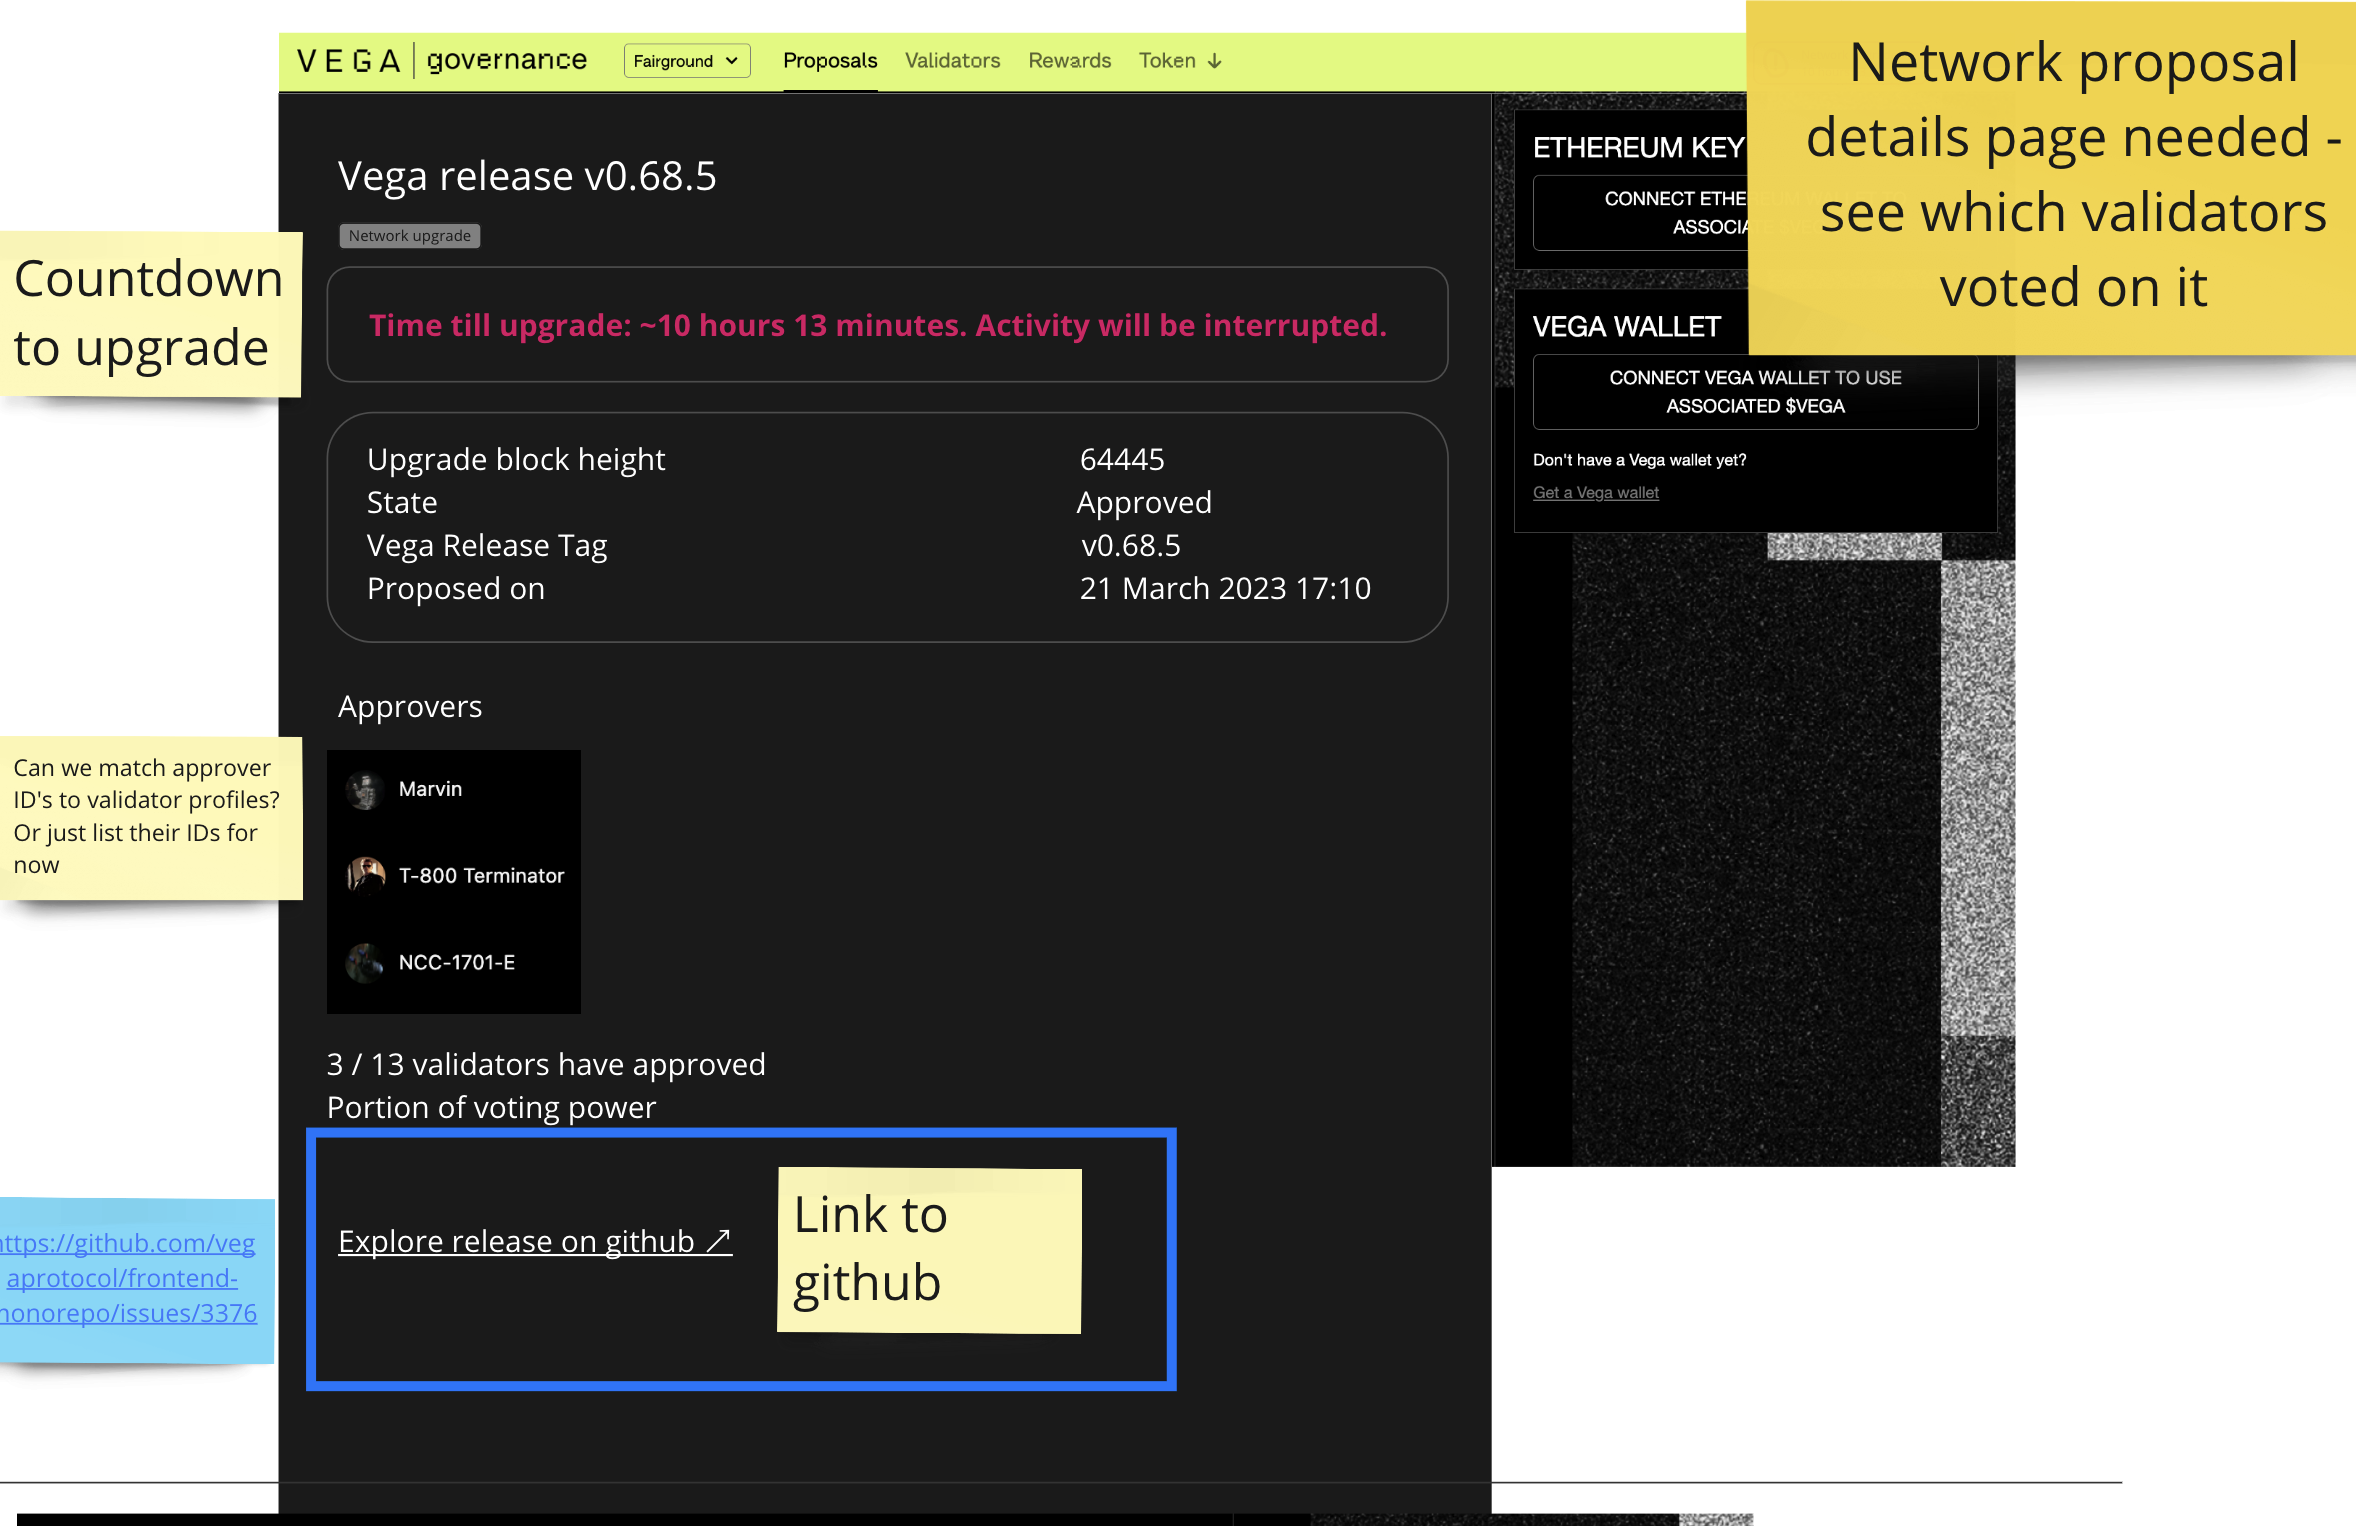Screen dimensions: 2356x1526
Task: Click the Network upgrade badge
Action: coord(409,236)
